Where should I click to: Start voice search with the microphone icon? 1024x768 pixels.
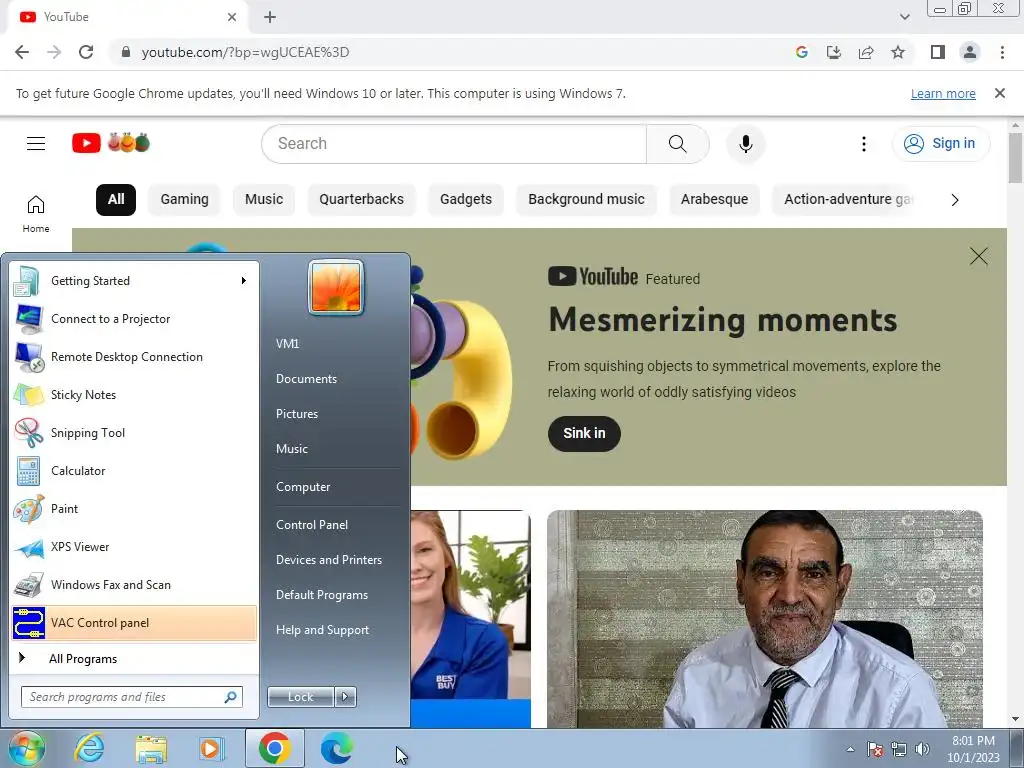745,144
